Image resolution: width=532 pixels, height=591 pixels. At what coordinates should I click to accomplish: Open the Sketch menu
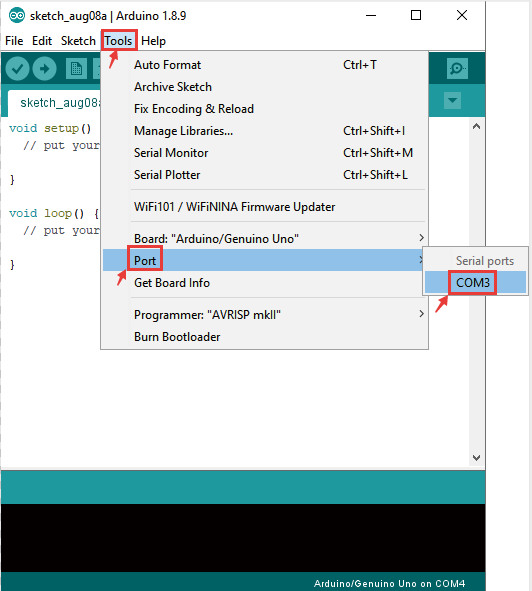tap(78, 41)
